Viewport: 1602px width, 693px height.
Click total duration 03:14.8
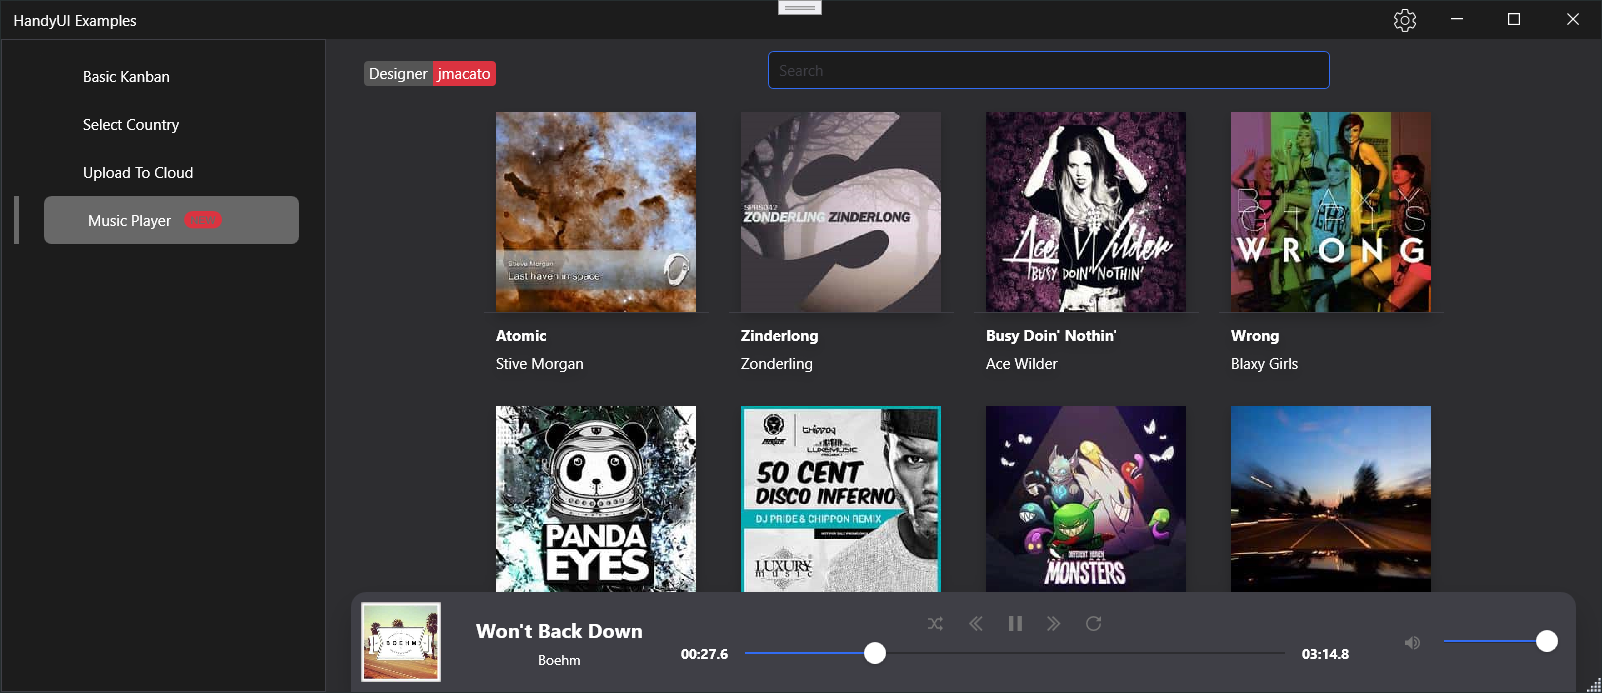pos(1325,654)
